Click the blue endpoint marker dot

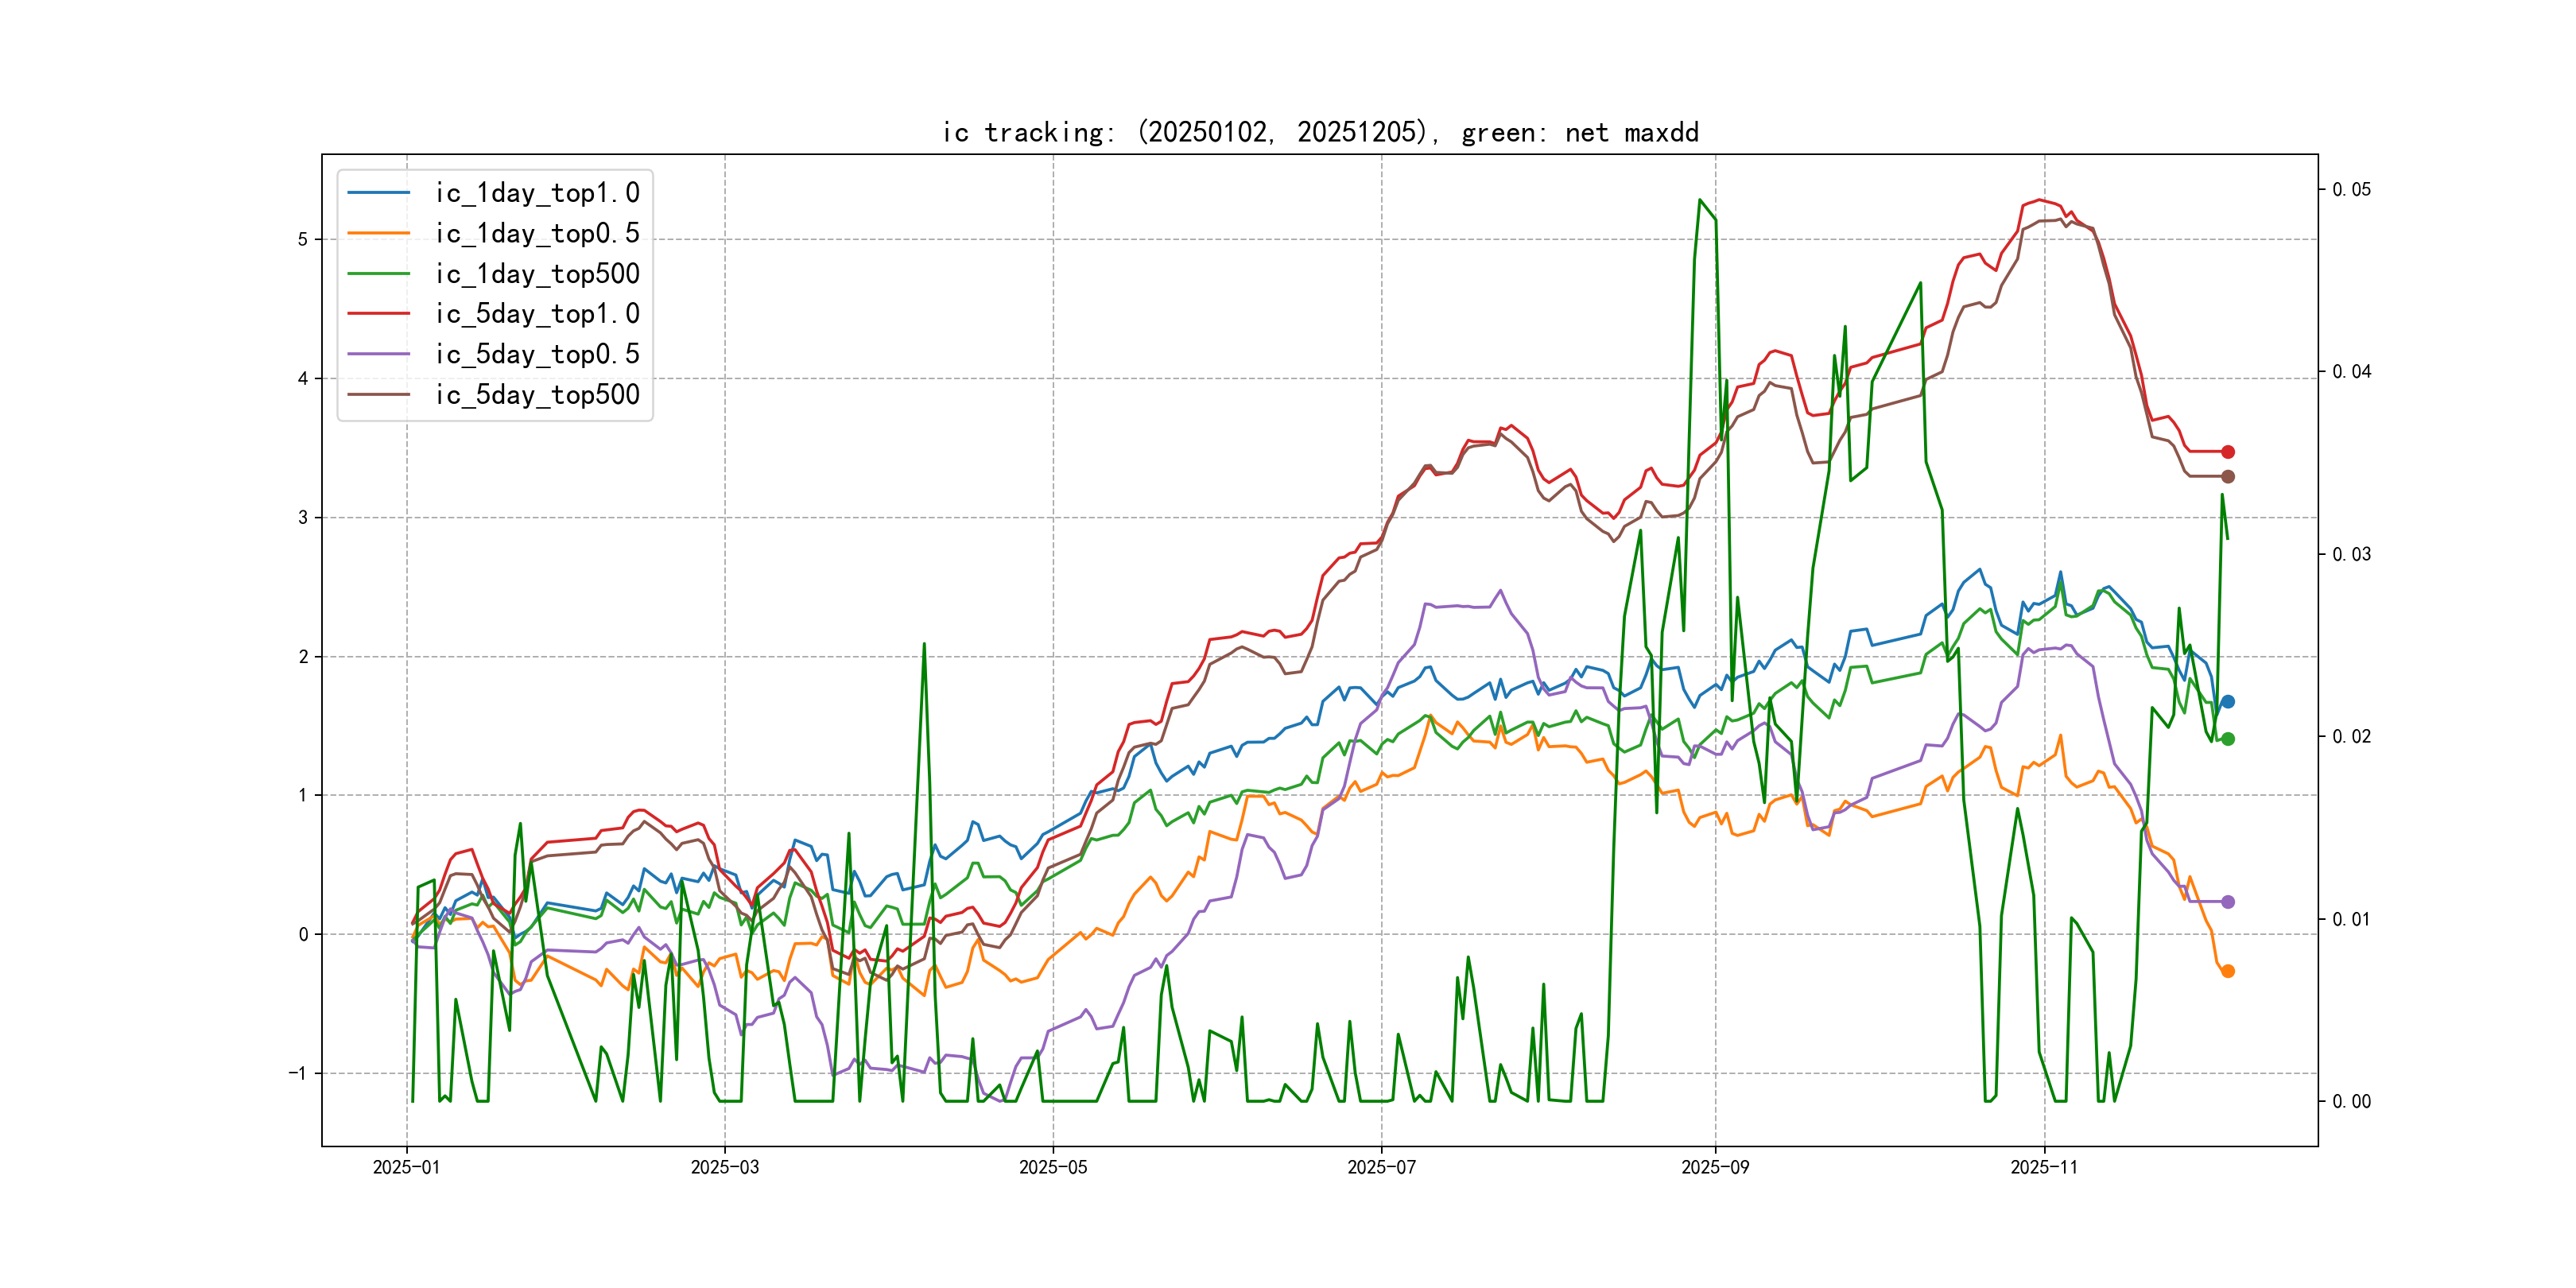[2228, 702]
